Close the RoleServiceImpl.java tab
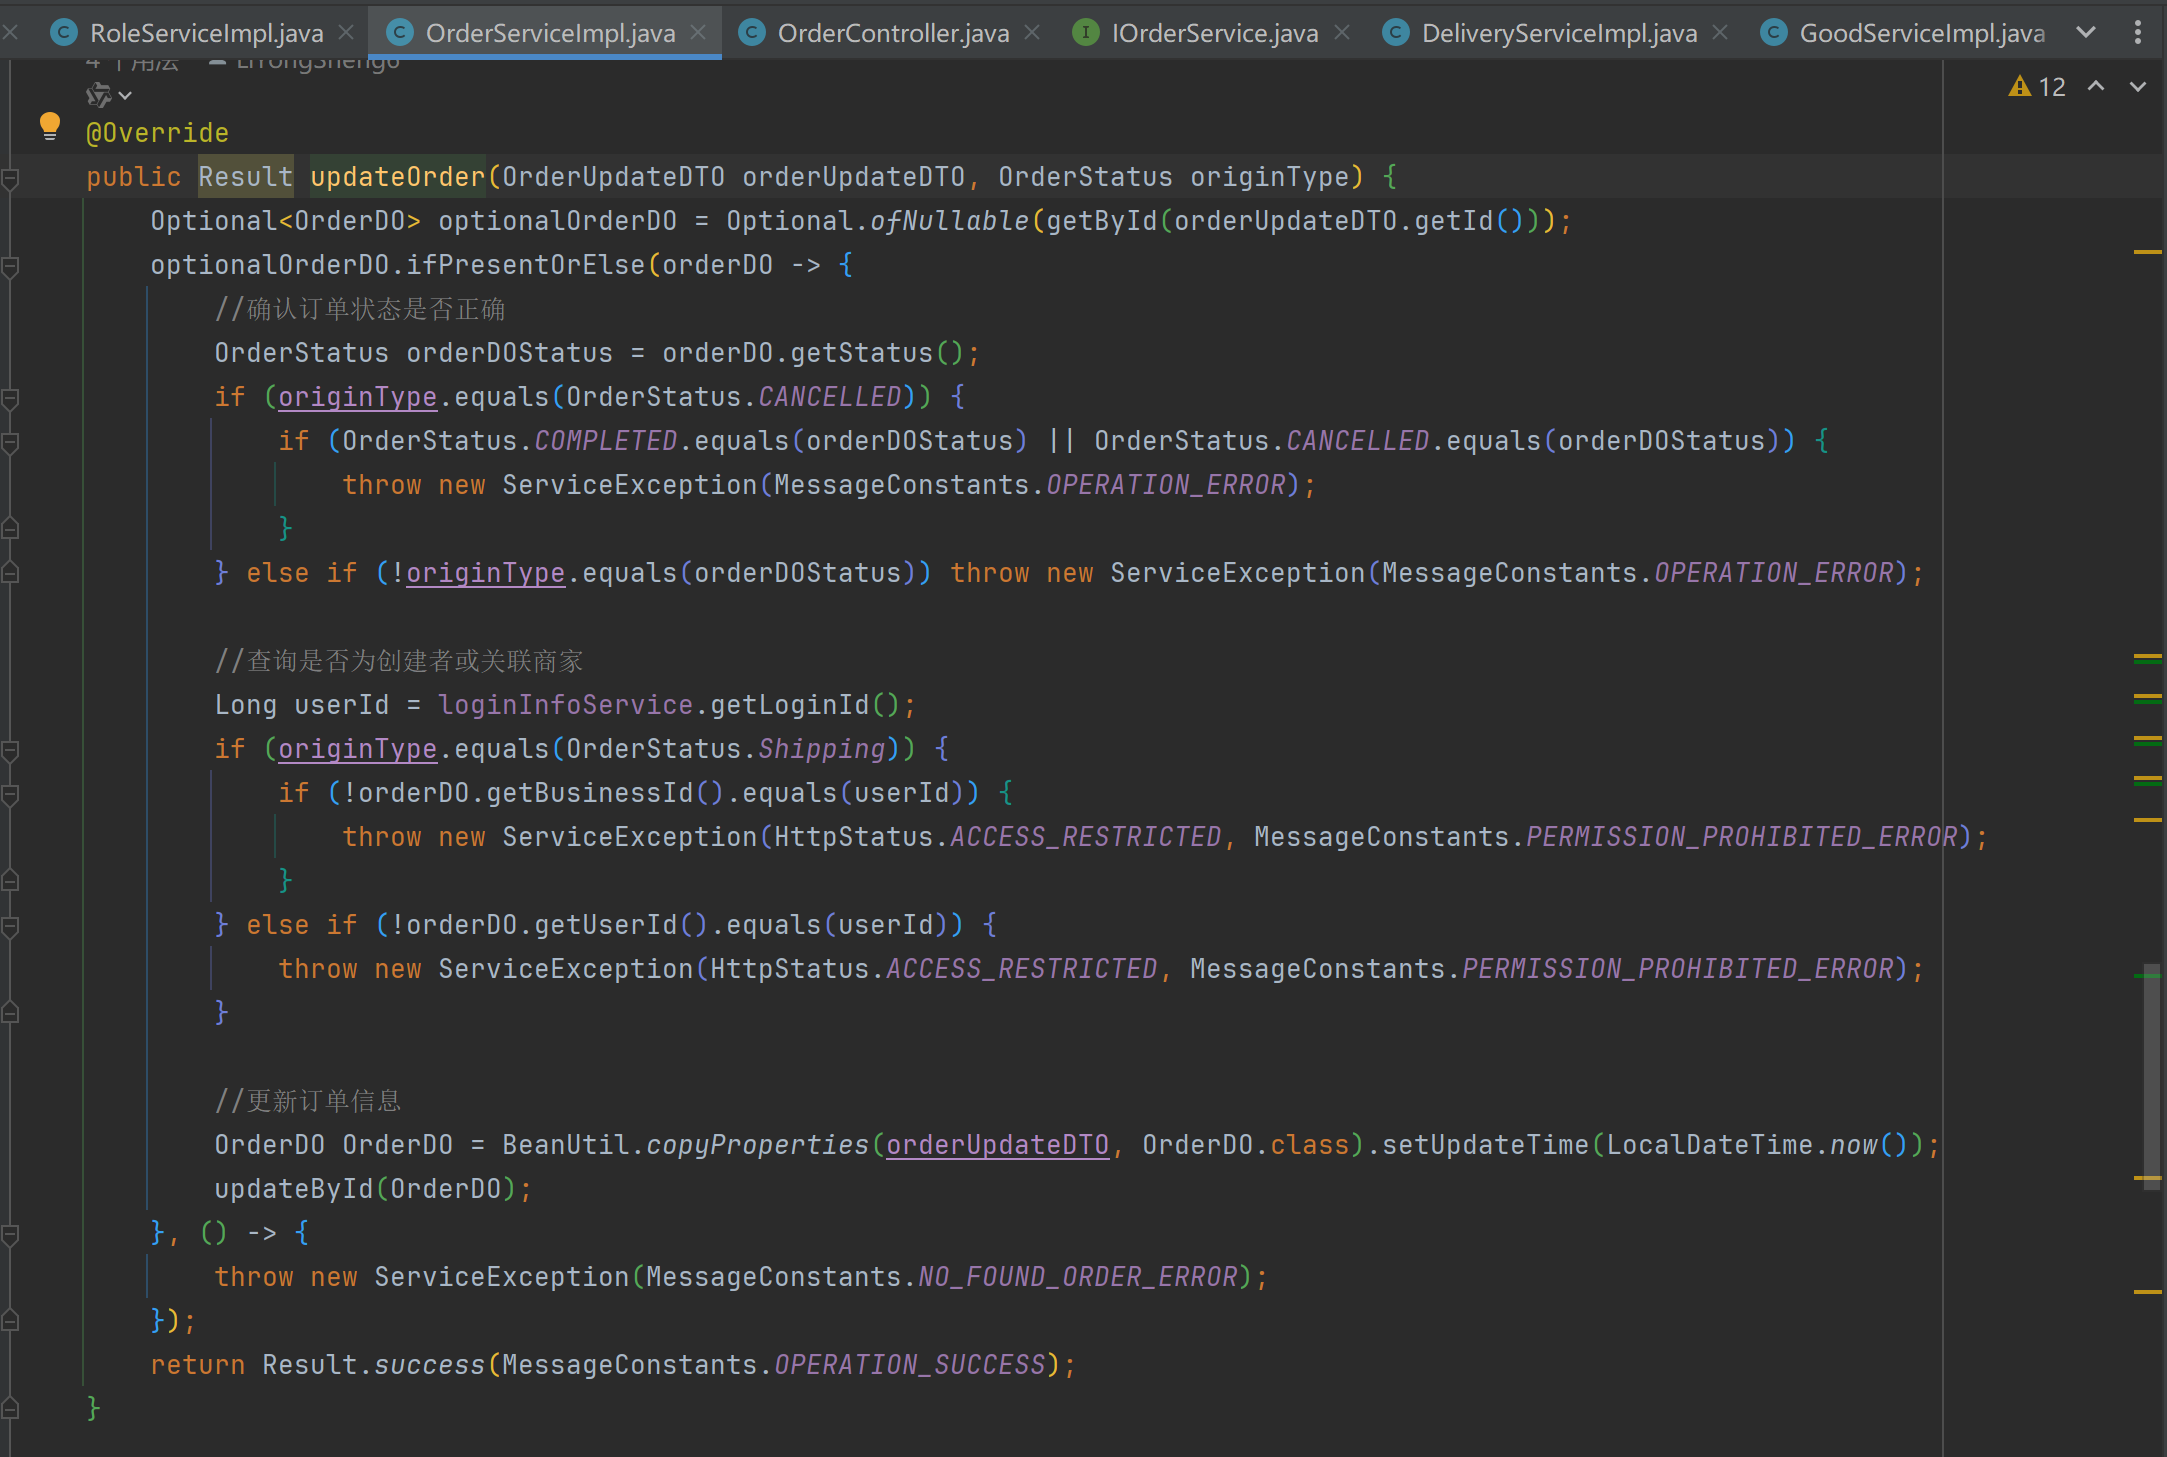This screenshot has height=1457, width=2167. 346,33
